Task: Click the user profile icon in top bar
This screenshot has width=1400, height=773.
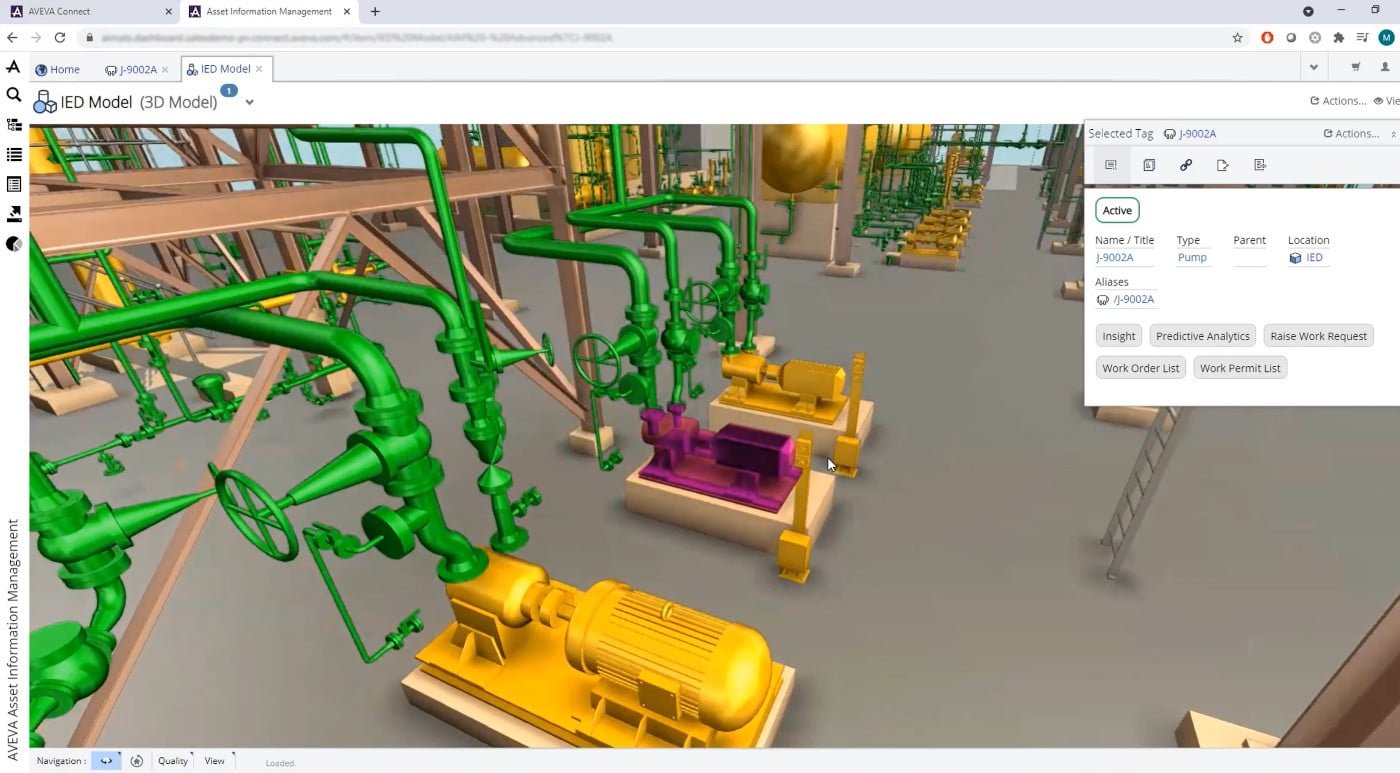Action: pyautogui.click(x=1386, y=68)
